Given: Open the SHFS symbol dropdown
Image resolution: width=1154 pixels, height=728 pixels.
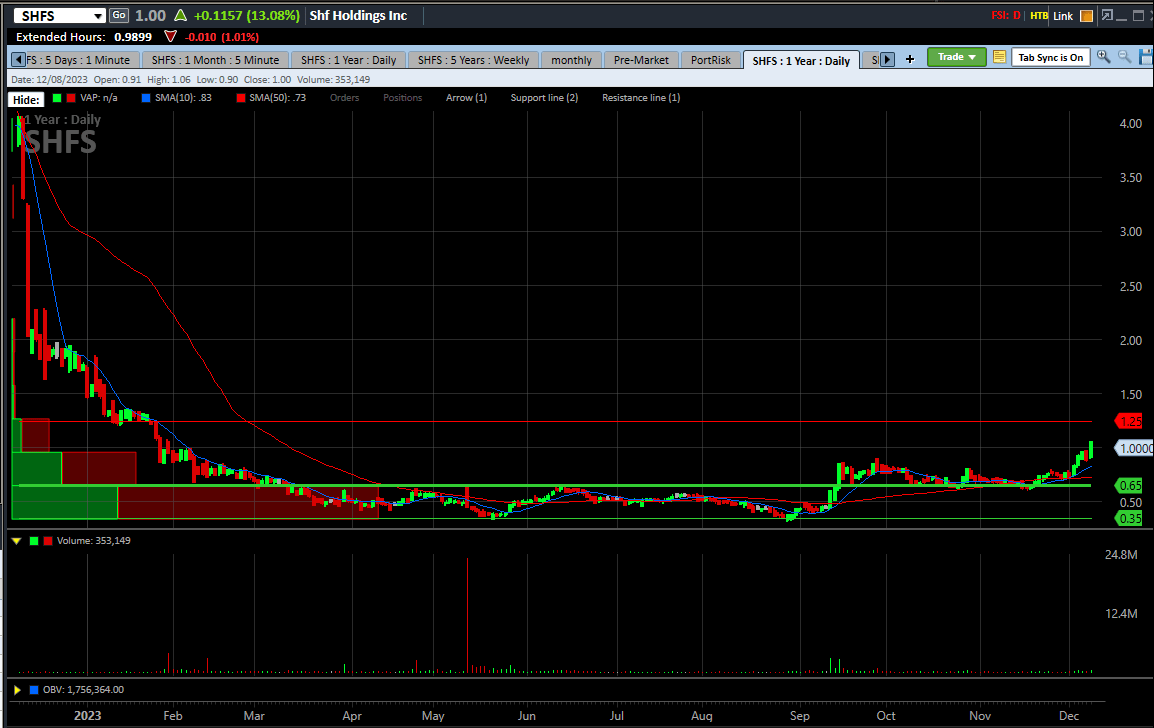Looking at the screenshot, I should click(x=99, y=15).
